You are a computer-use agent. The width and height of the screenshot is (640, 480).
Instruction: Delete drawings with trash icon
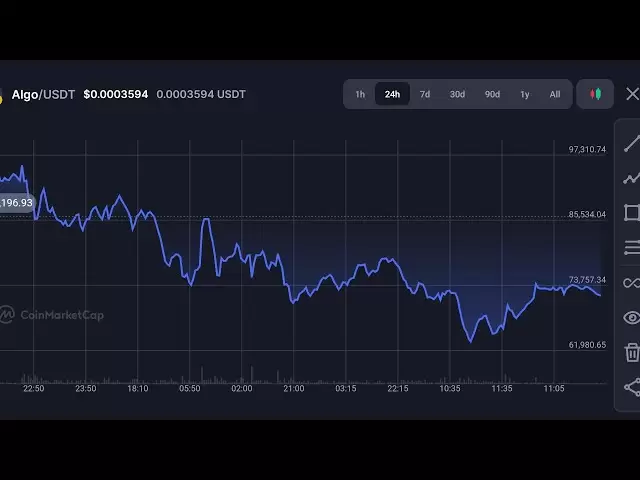(632, 352)
